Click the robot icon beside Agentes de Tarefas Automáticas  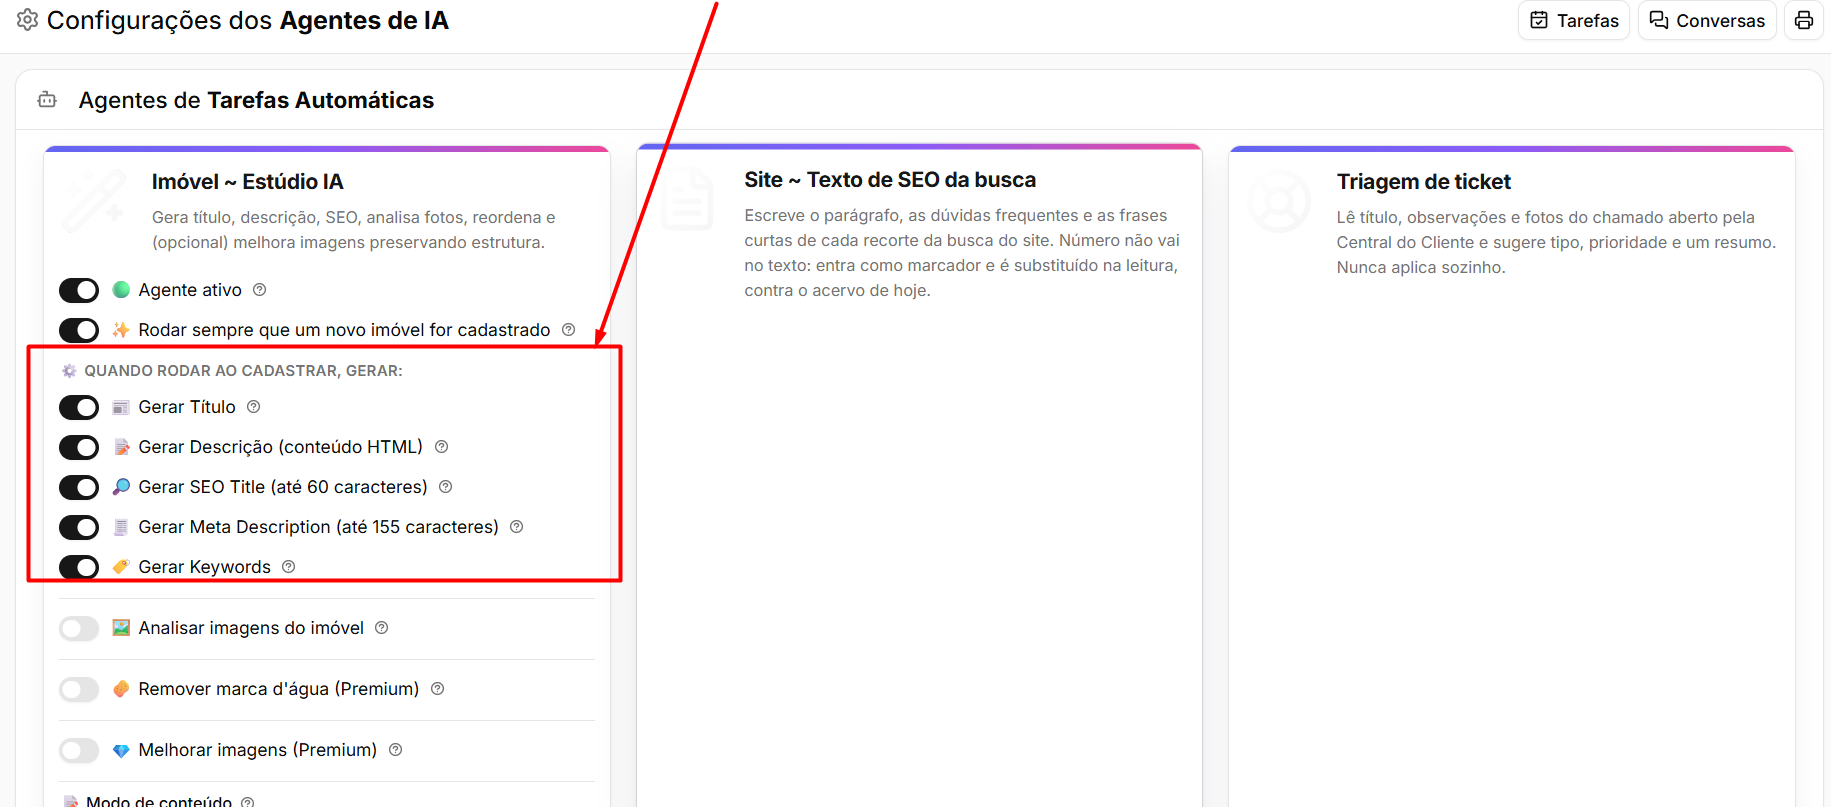click(47, 100)
